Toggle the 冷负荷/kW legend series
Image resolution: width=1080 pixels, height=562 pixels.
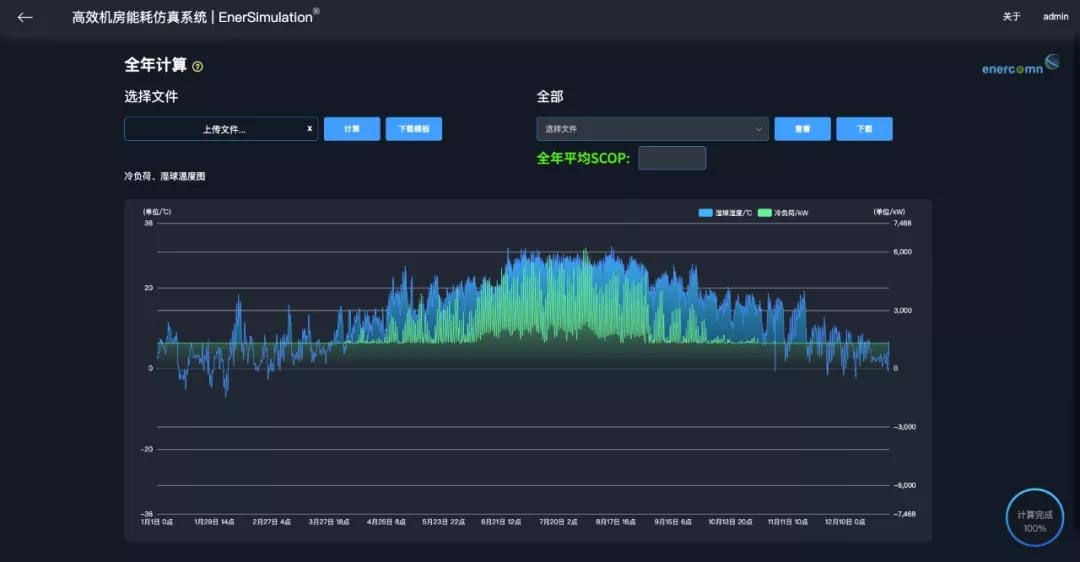790,213
